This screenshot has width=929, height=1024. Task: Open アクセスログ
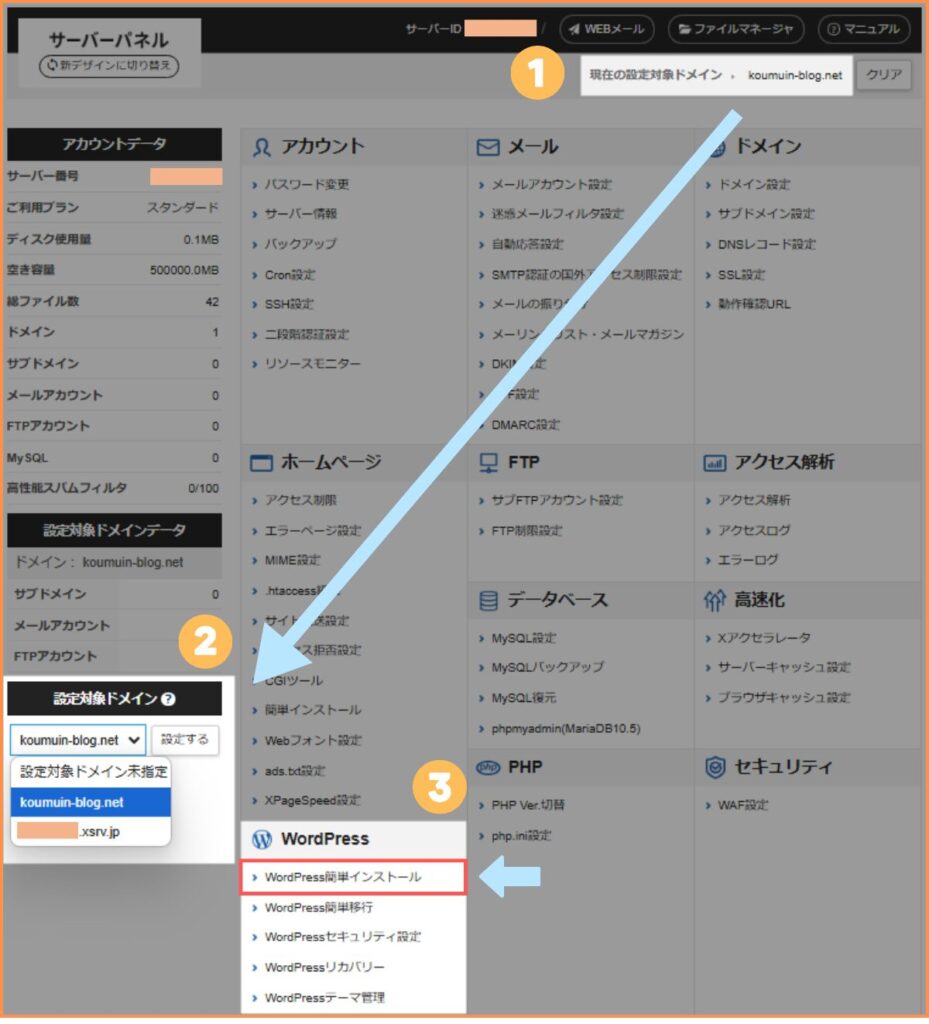pos(754,530)
